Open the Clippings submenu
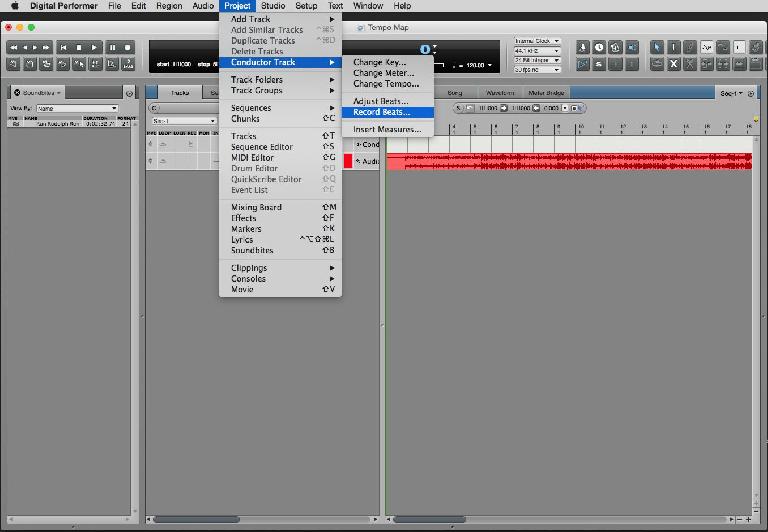 pos(280,268)
